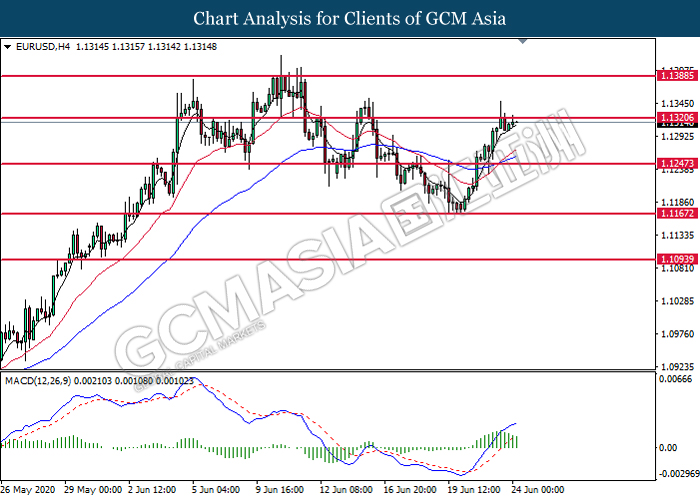
Task: Click the 16 Jun 20:00 time label
Action: tap(410, 490)
